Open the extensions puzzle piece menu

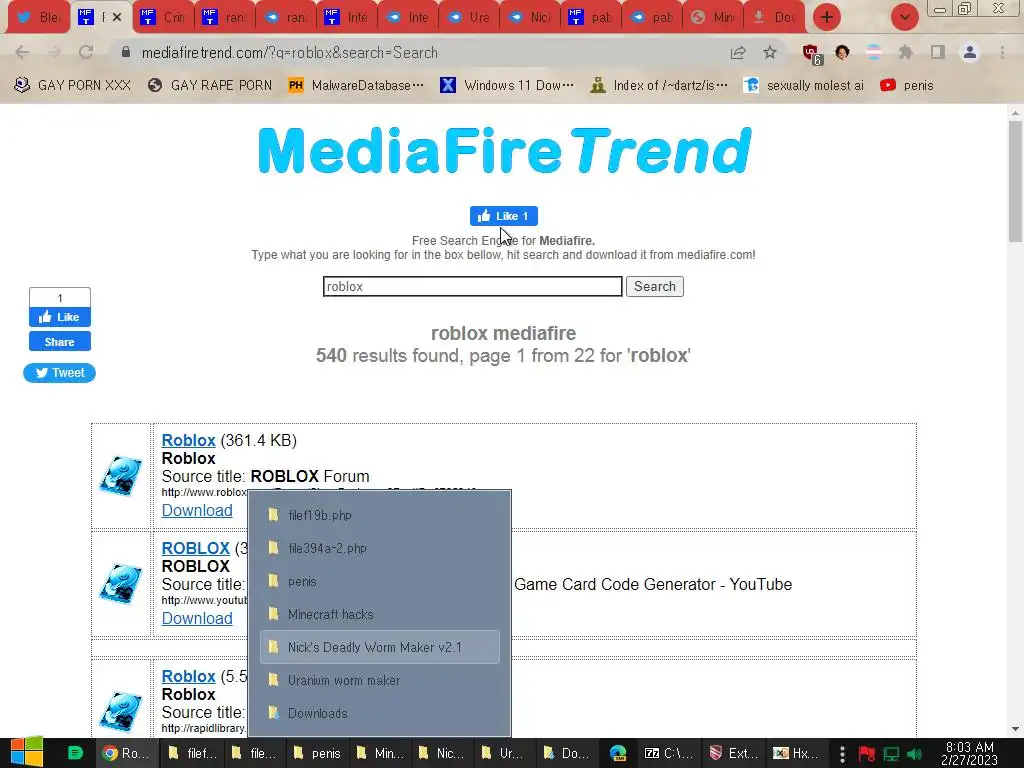coord(906,52)
